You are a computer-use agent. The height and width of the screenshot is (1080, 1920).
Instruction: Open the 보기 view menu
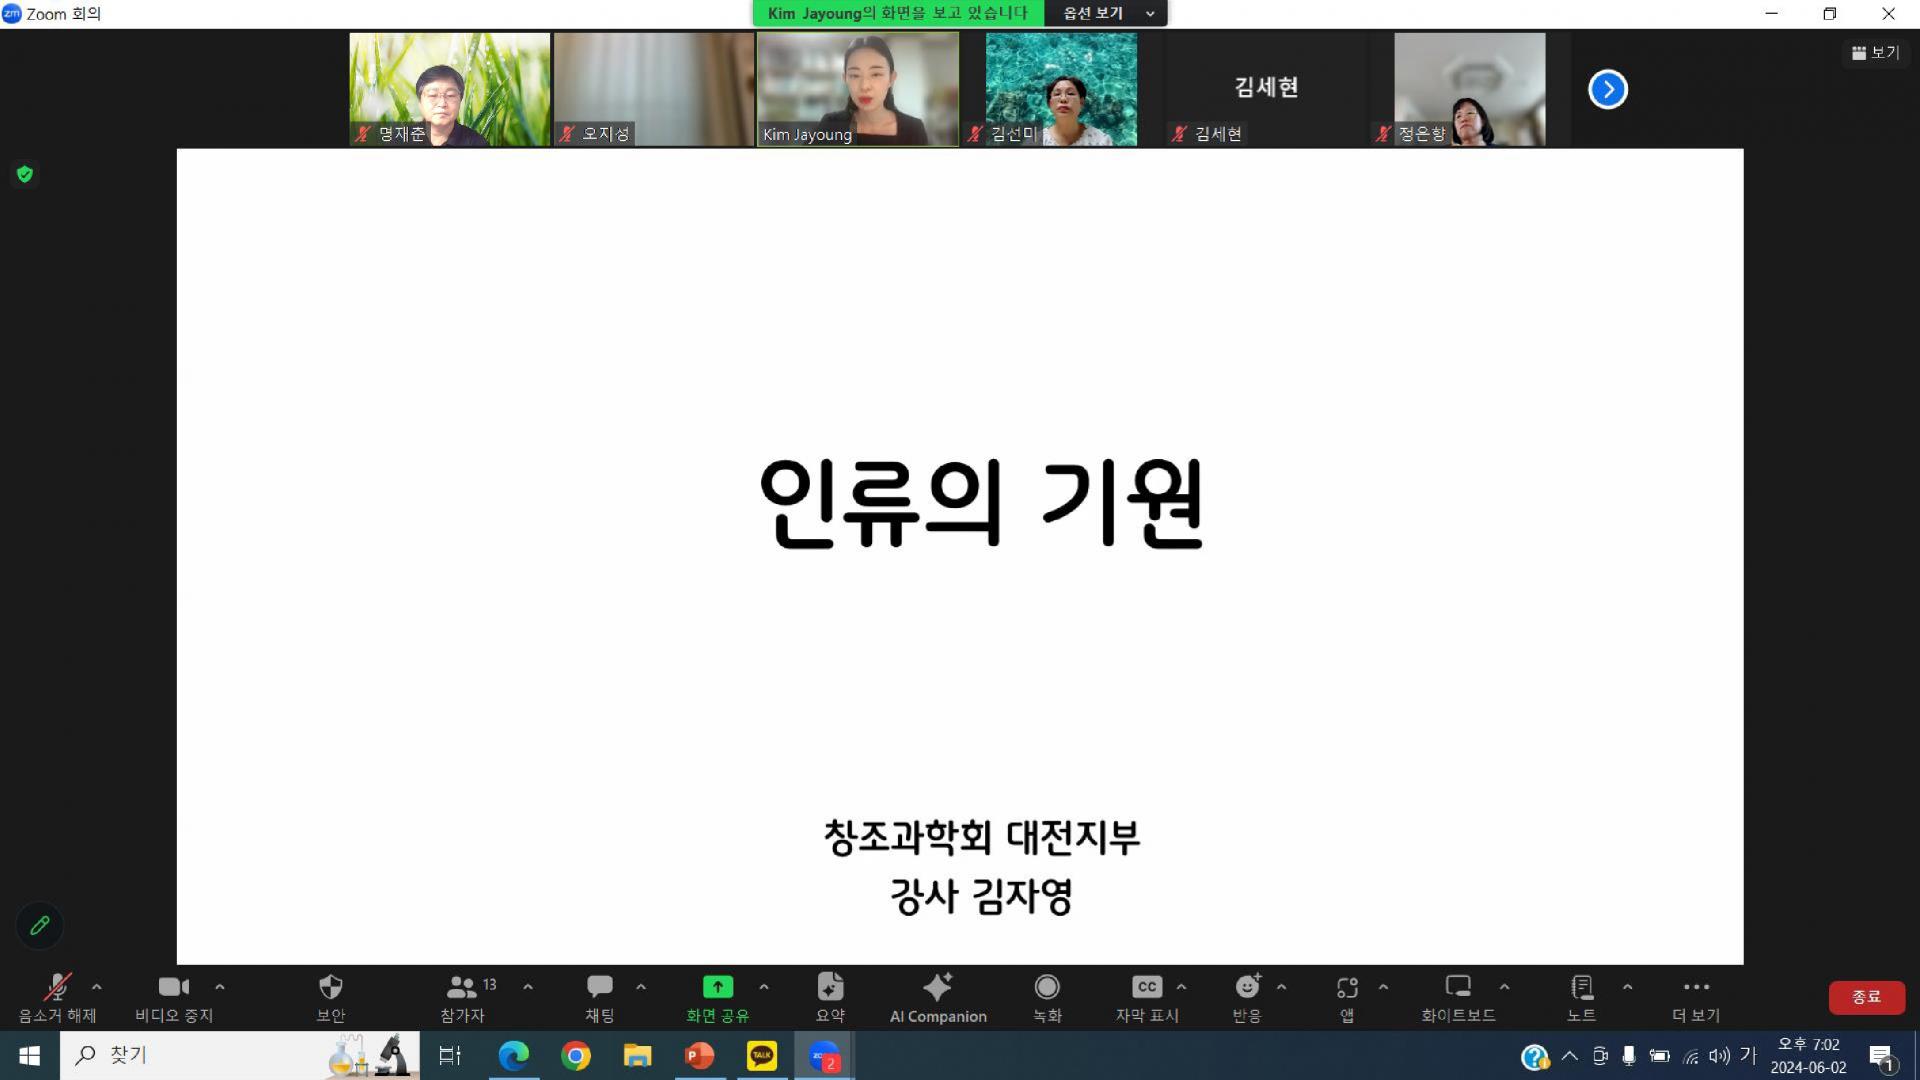click(x=1876, y=52)
